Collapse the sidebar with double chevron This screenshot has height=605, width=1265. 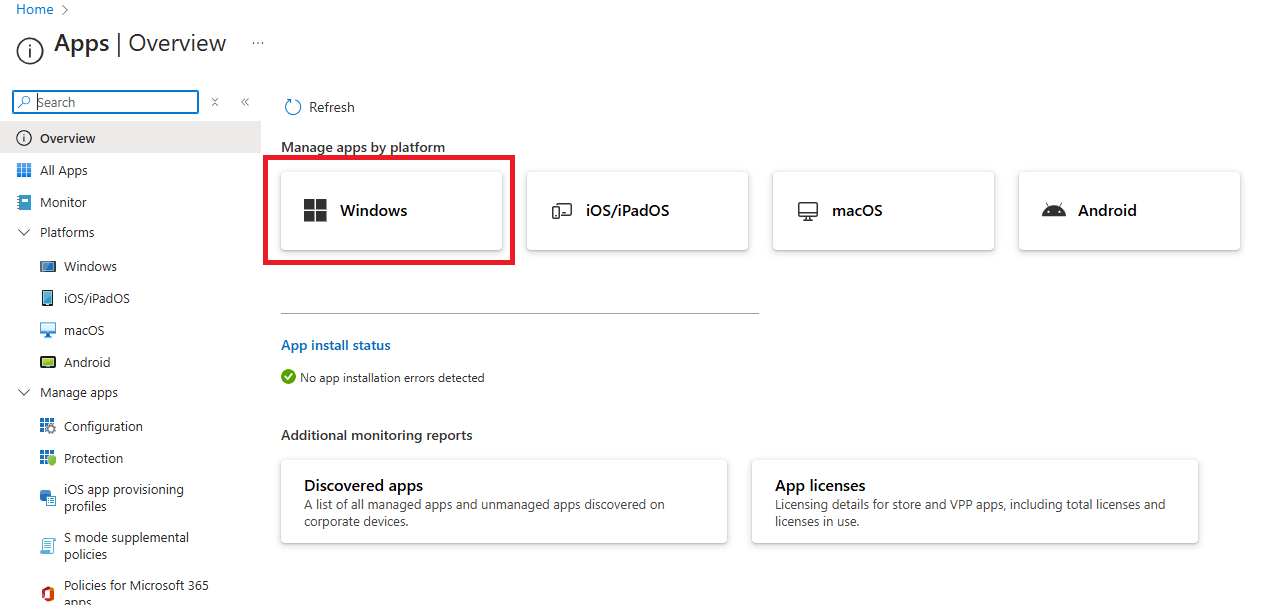245,102
